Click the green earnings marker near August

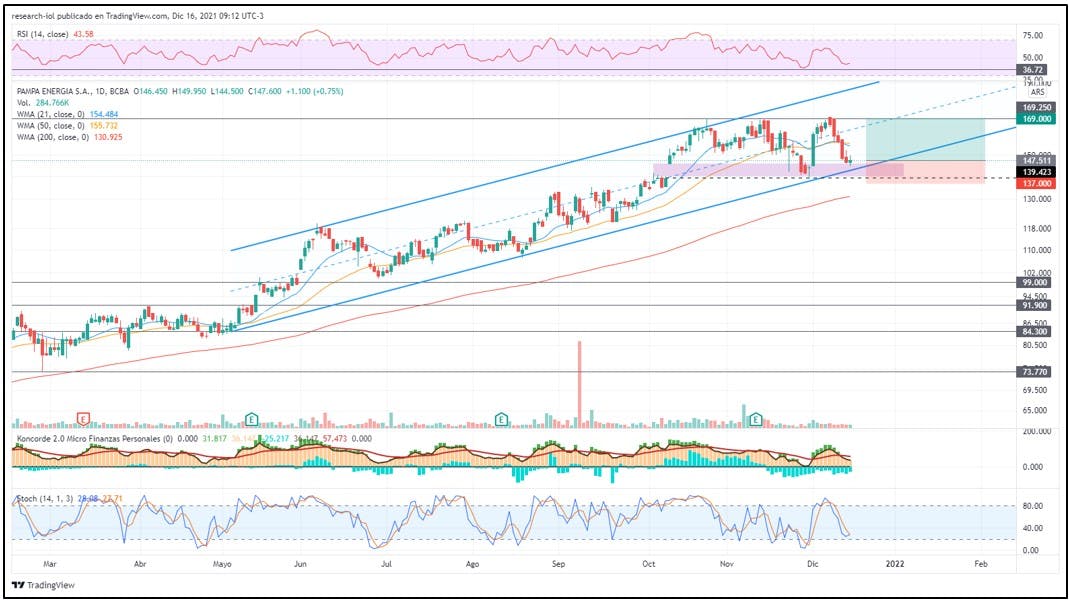coord(501,419)
